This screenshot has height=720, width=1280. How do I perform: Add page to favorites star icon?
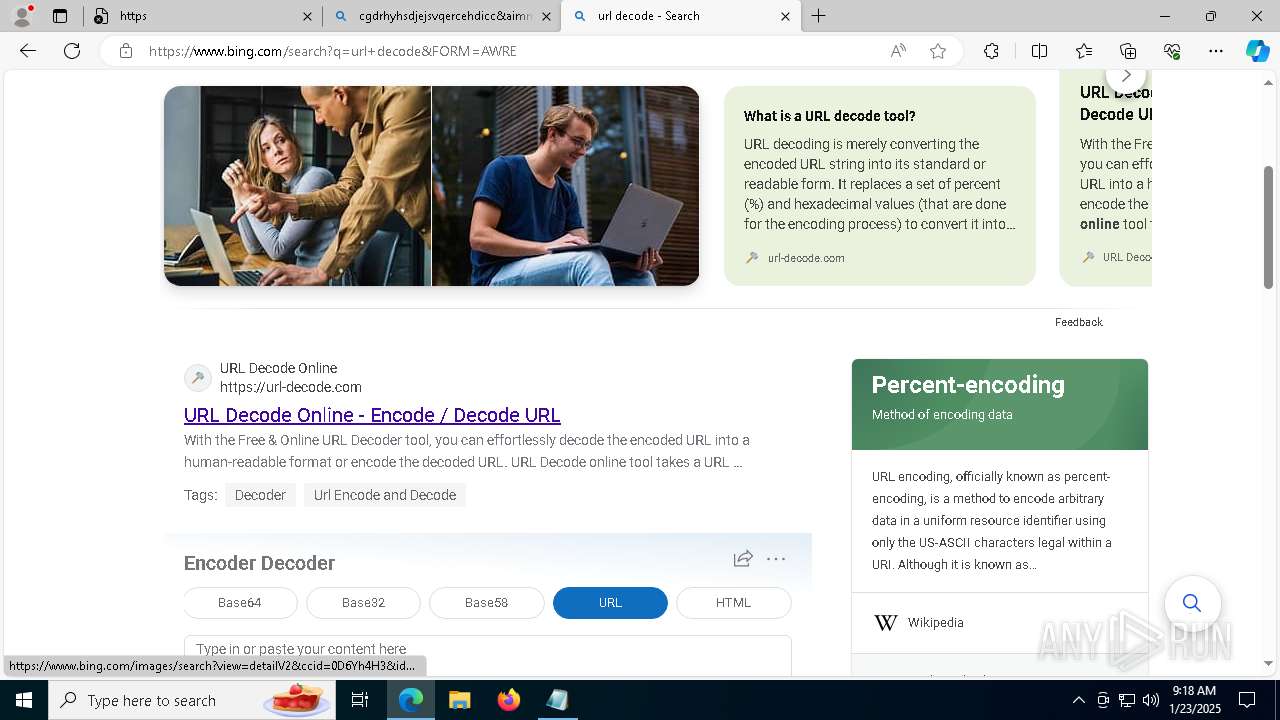(938, 51)
